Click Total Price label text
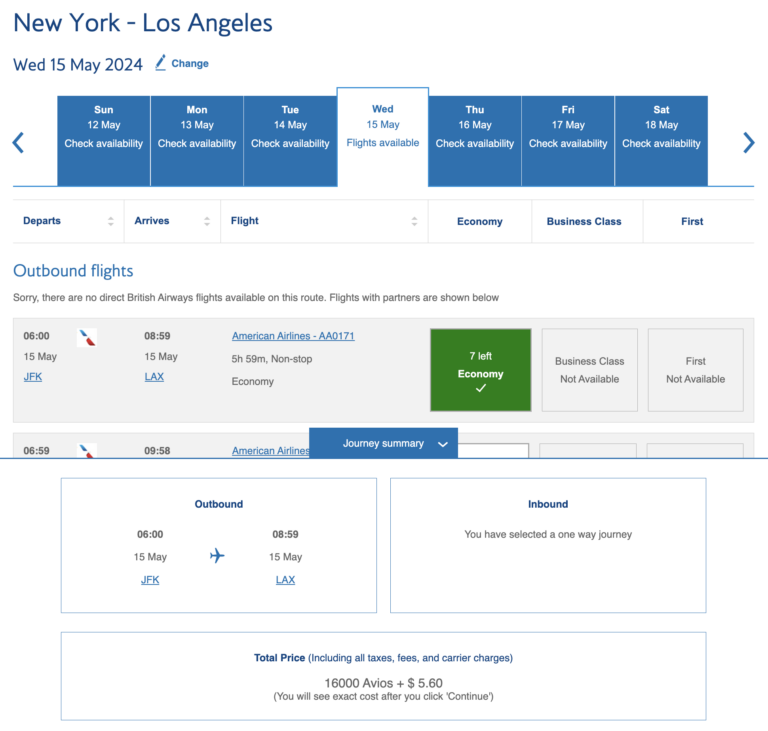Image resolution: width=768 pixels, height=731 pixels. pyautogui.click(x=279, y=658)
